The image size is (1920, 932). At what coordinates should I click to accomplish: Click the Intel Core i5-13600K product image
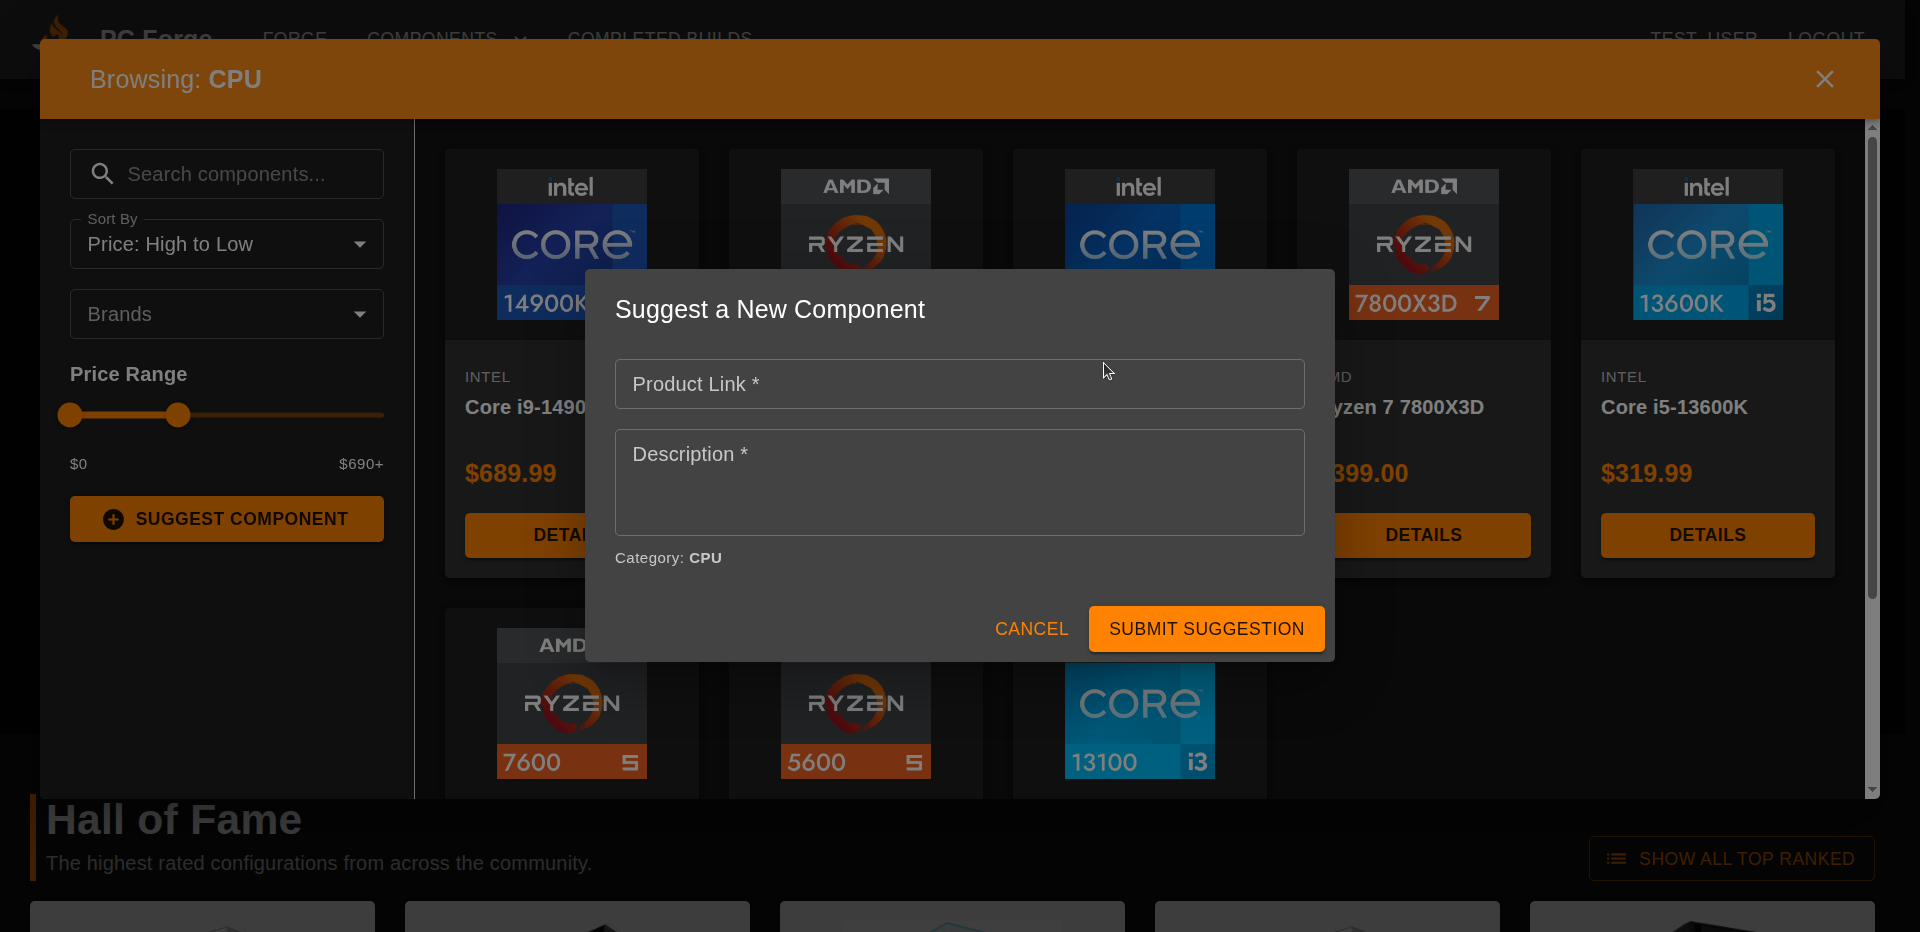1707,244
